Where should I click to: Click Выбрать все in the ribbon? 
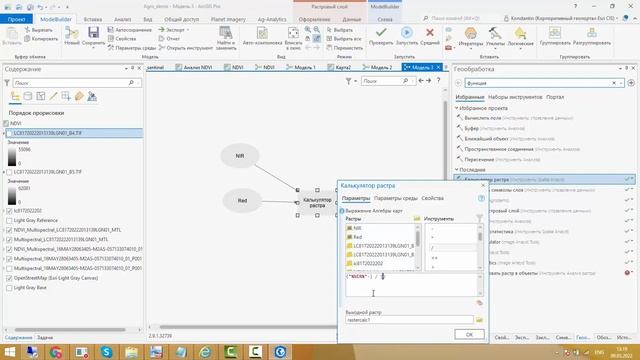coord(344,39)
